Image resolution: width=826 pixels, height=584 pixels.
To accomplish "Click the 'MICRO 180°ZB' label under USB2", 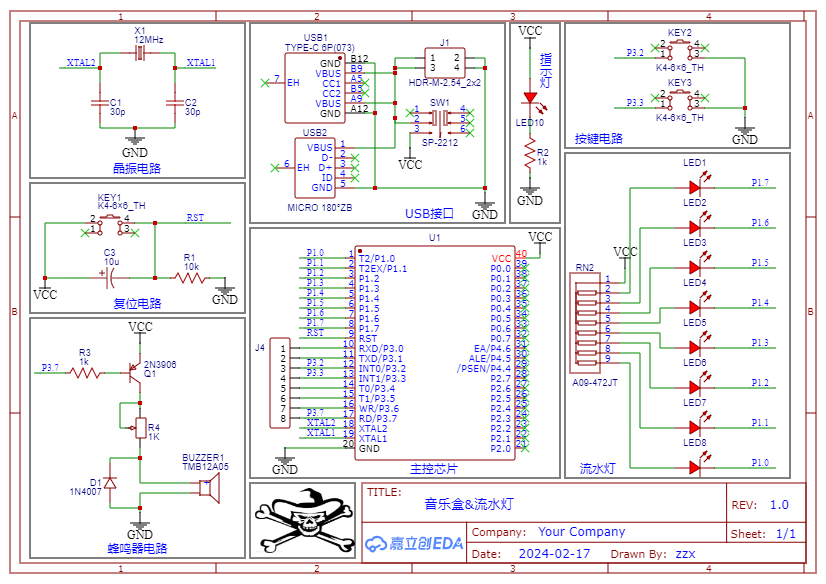I will [x=320, y=207].
